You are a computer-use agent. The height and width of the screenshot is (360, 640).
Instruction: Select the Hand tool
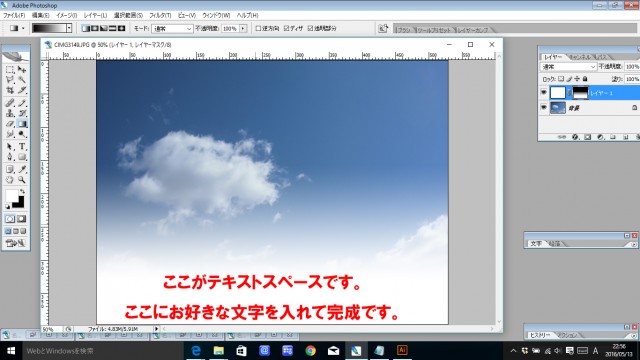click(10, 180)
